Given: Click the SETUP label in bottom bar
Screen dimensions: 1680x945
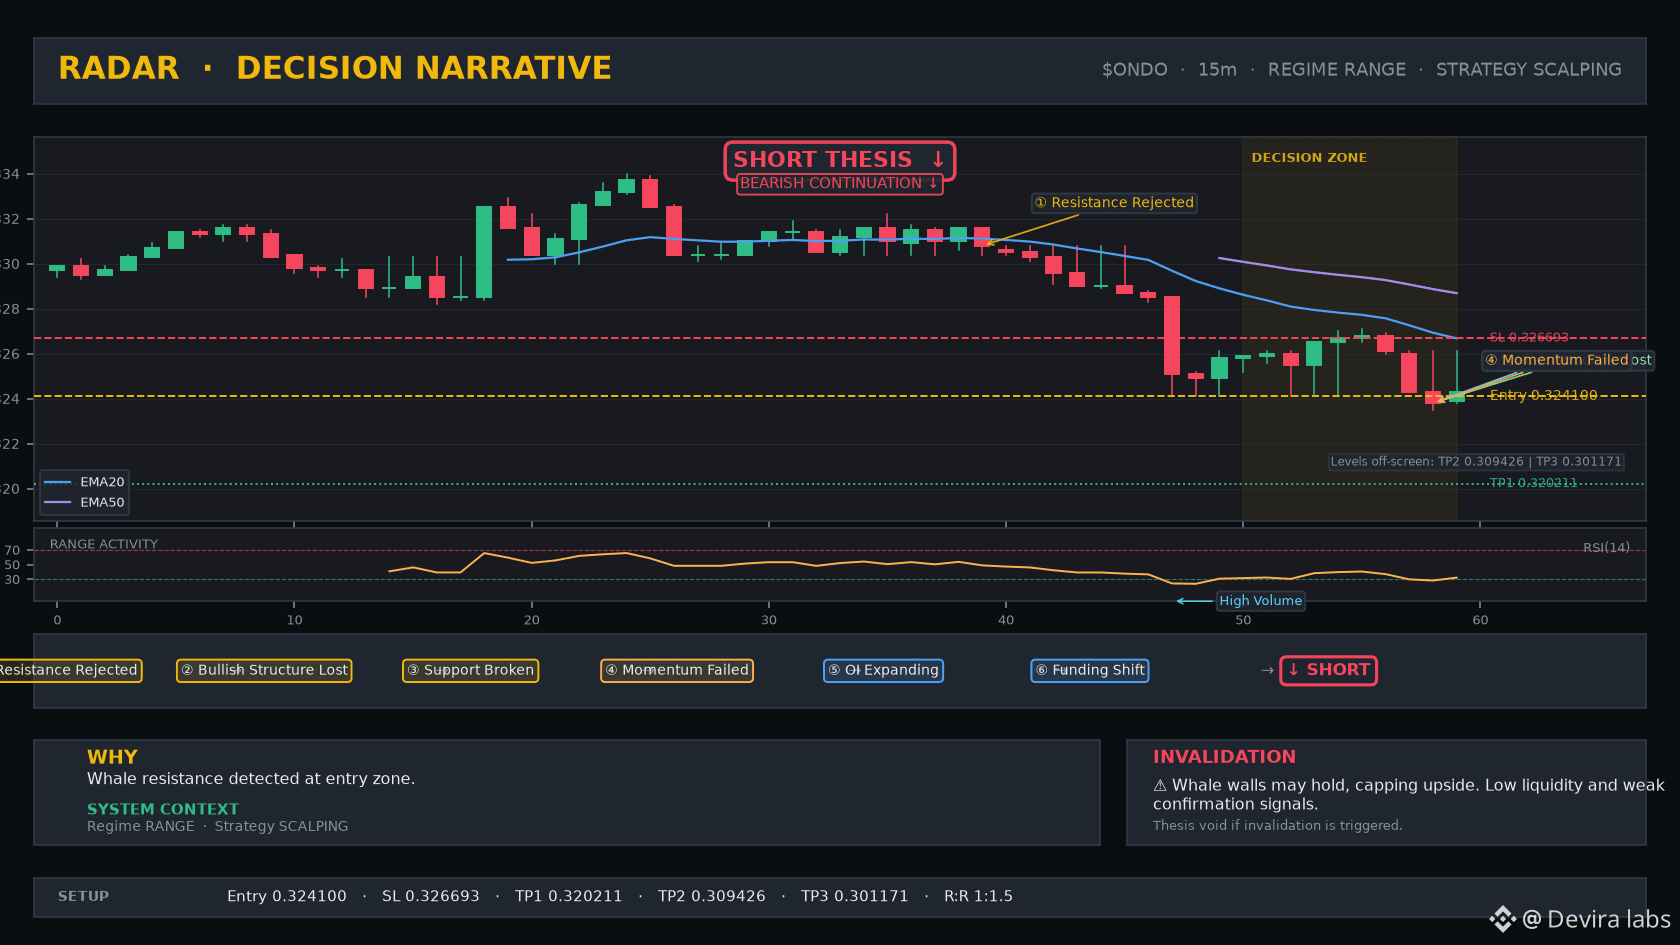Looking at the screenshot, I should pyautogui.click(x=84, y=897).
